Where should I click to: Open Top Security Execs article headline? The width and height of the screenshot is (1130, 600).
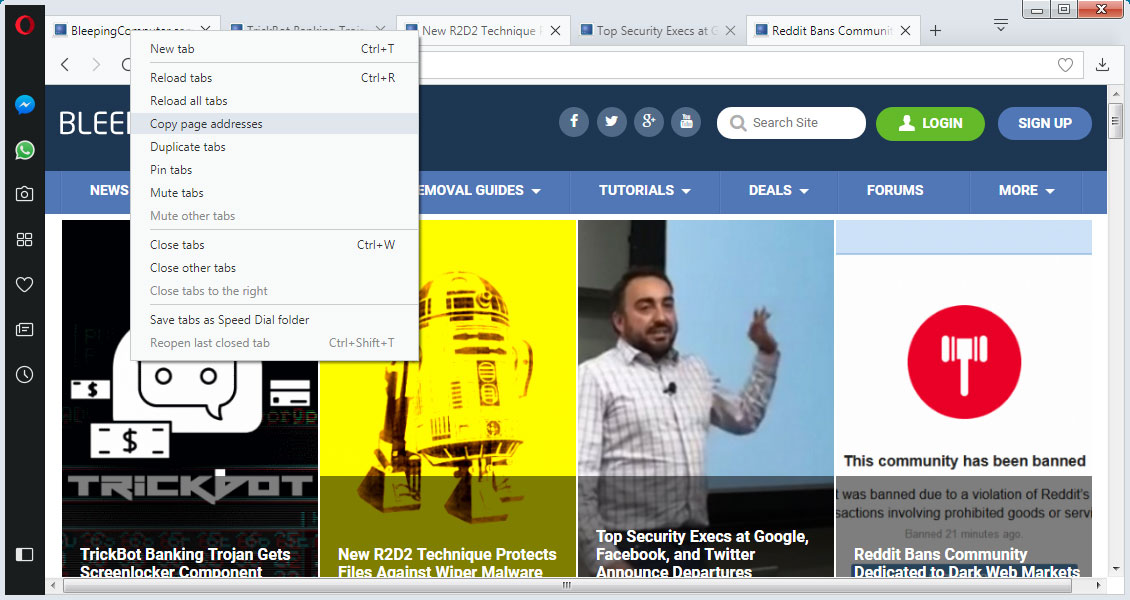[702, 554]
